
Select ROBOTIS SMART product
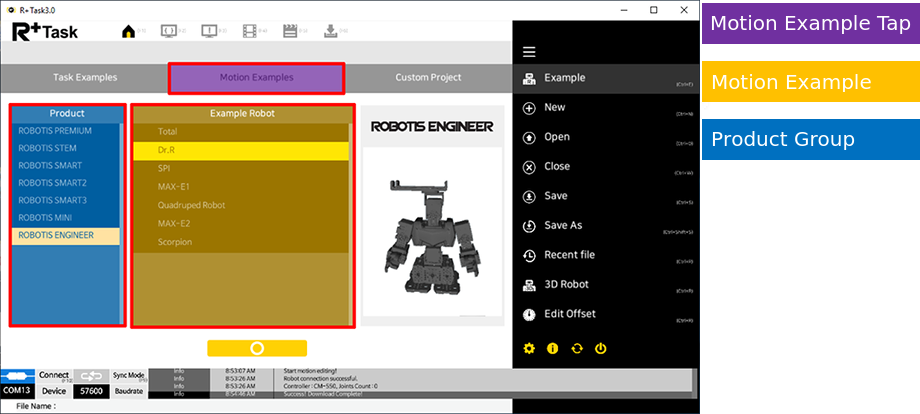pyautogui.click(x=66, y=165)
